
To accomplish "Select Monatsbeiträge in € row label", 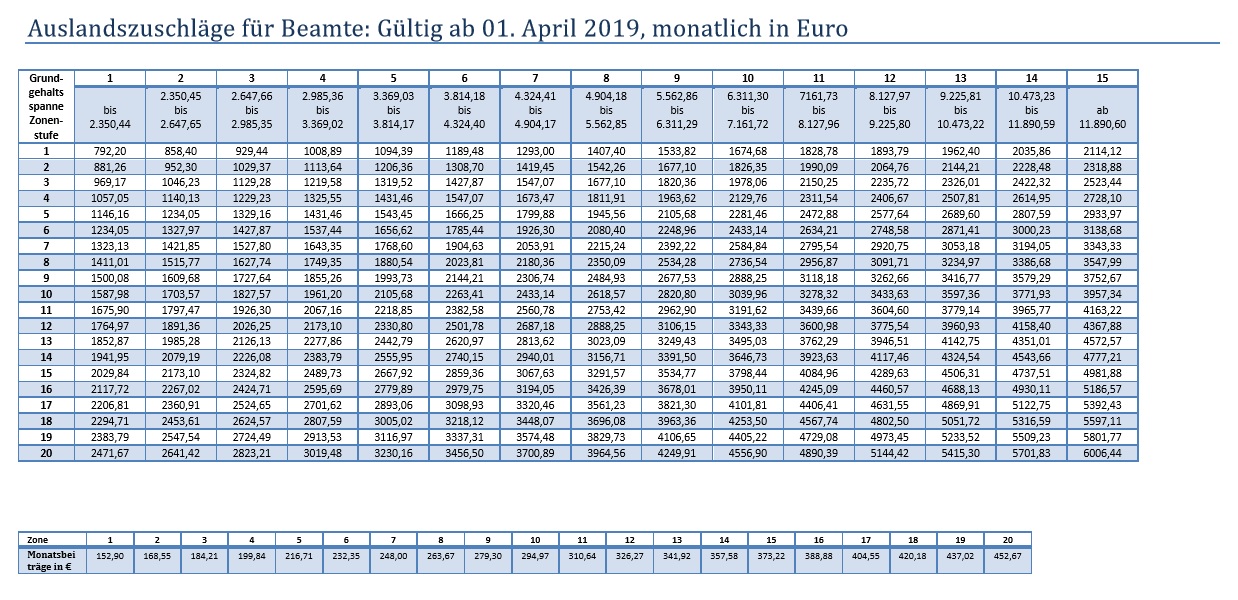I will (52, 559).
